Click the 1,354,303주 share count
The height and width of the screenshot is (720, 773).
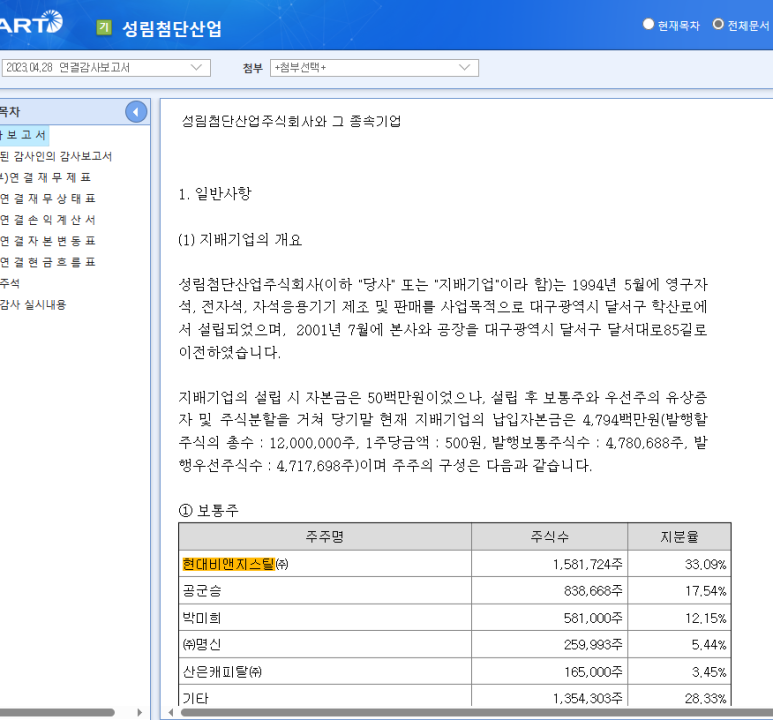click(588, 698)
